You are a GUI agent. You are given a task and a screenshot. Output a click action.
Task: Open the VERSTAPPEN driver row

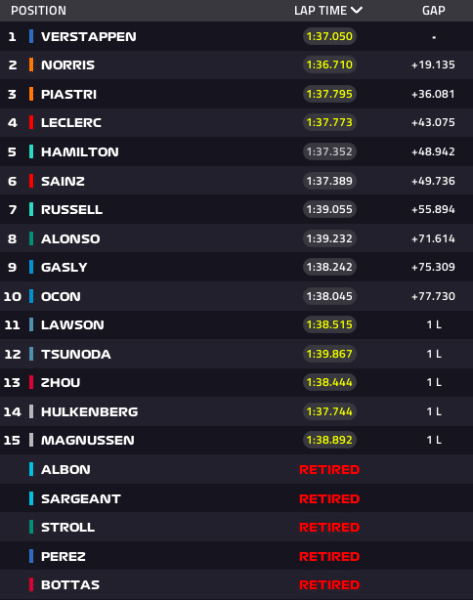236,36
